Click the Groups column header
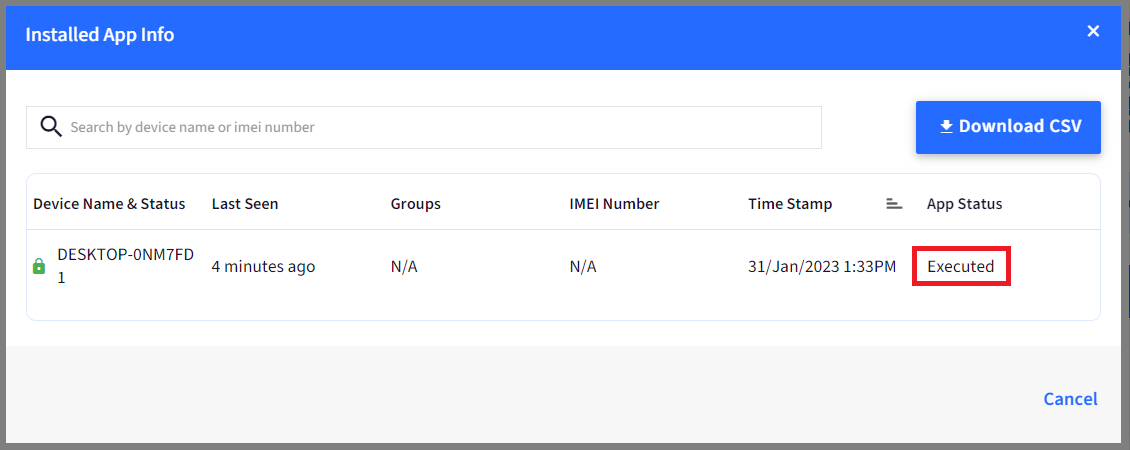Image resolution: width=1130 pixels, height=450 pixels. click(416, 204)
